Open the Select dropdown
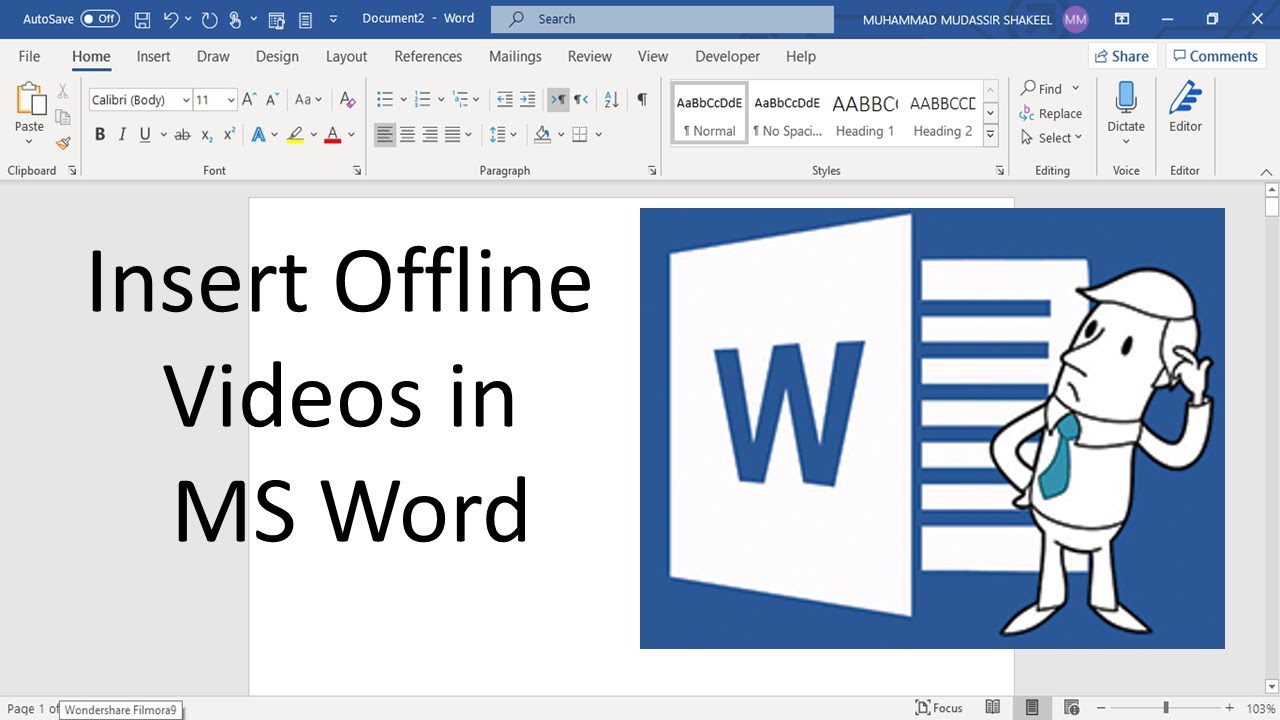Screen dimensions: 1280x720 [1051, 138]
